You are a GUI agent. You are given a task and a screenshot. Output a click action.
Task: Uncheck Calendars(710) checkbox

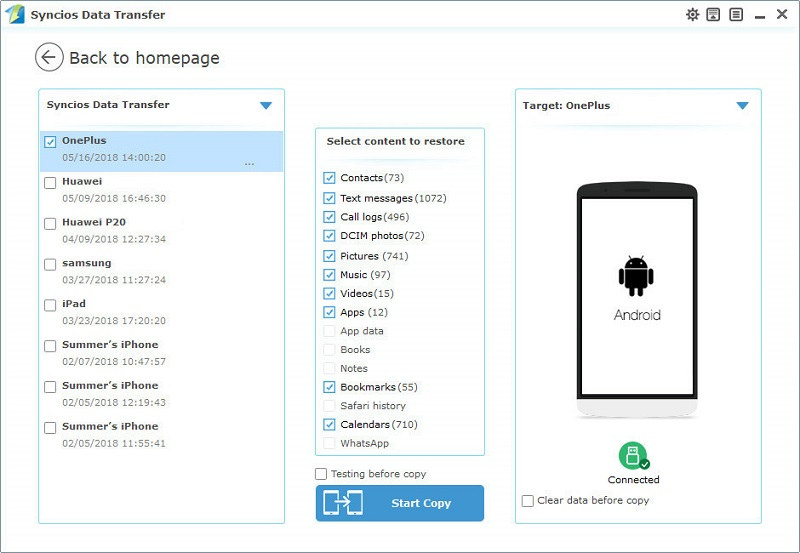click(x=329, y=424)
